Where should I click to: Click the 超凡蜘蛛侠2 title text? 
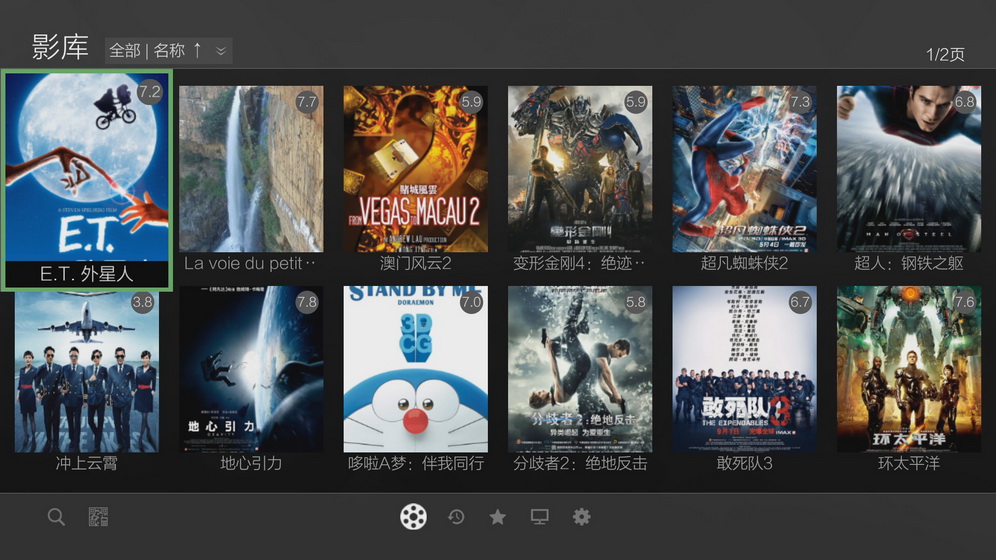pos(744,263)
